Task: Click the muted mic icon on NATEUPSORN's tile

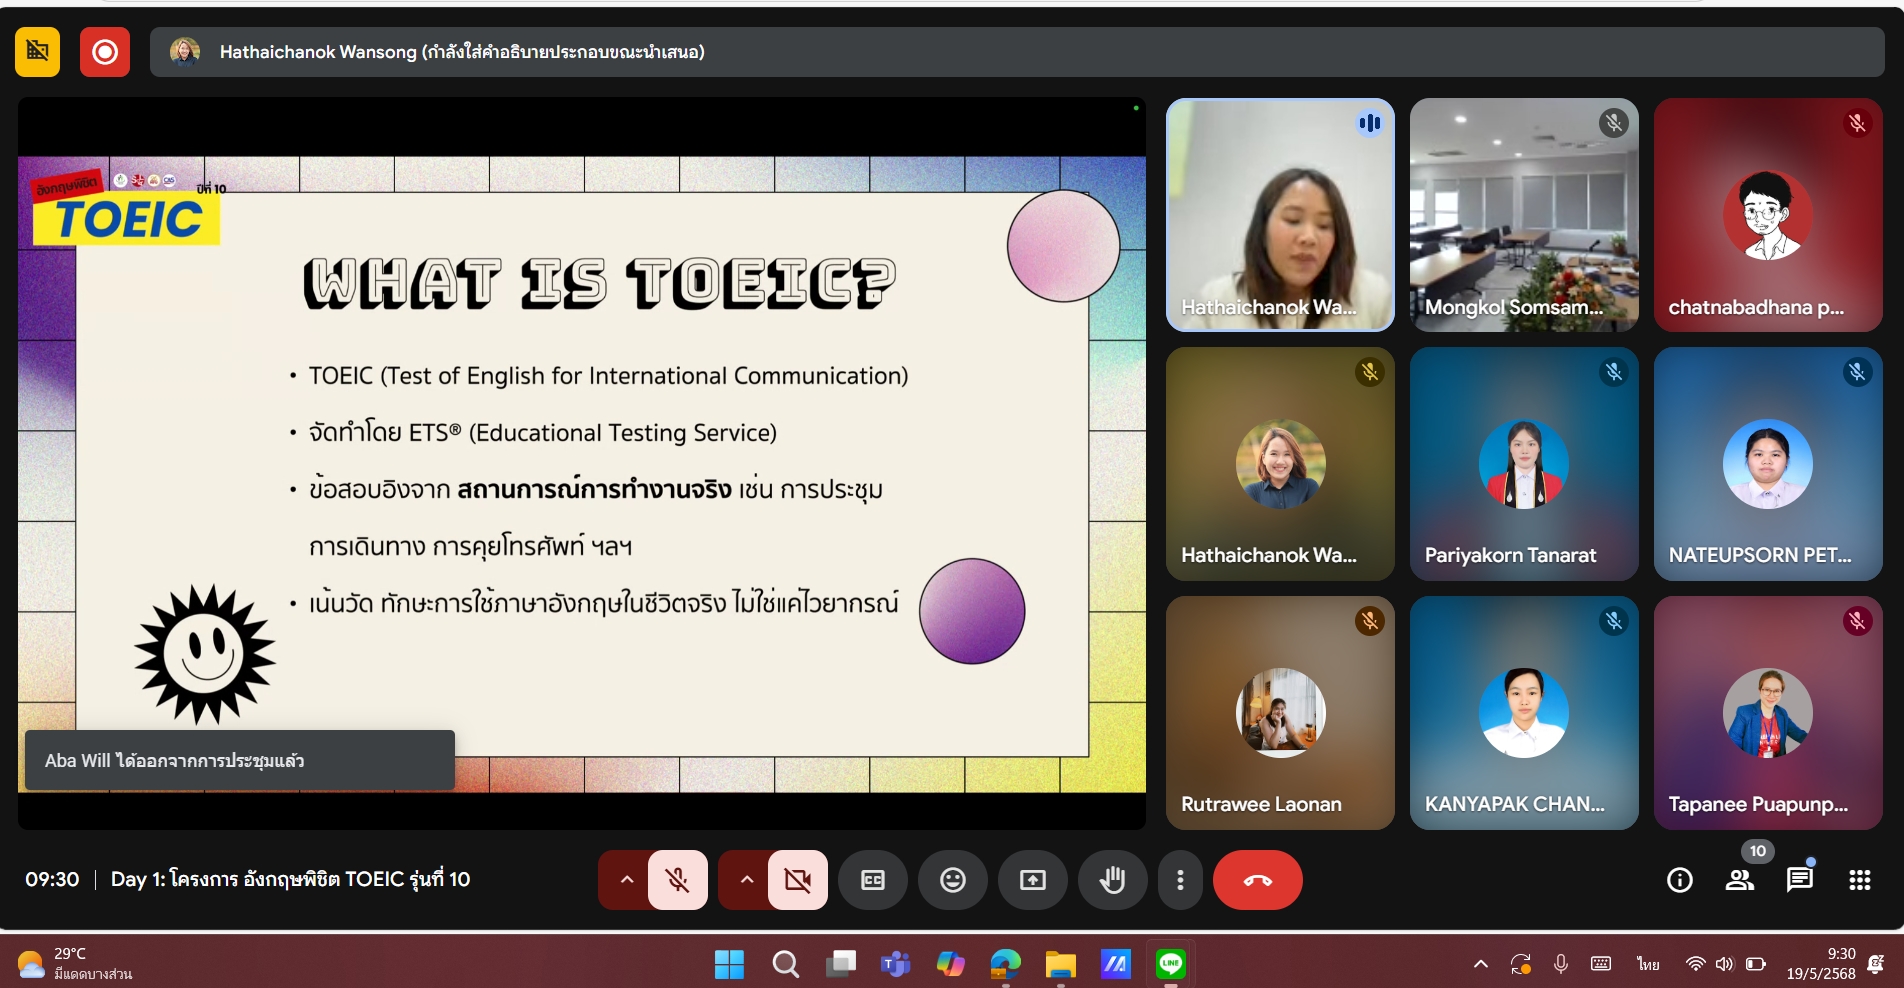Action: coord(1857,372)
